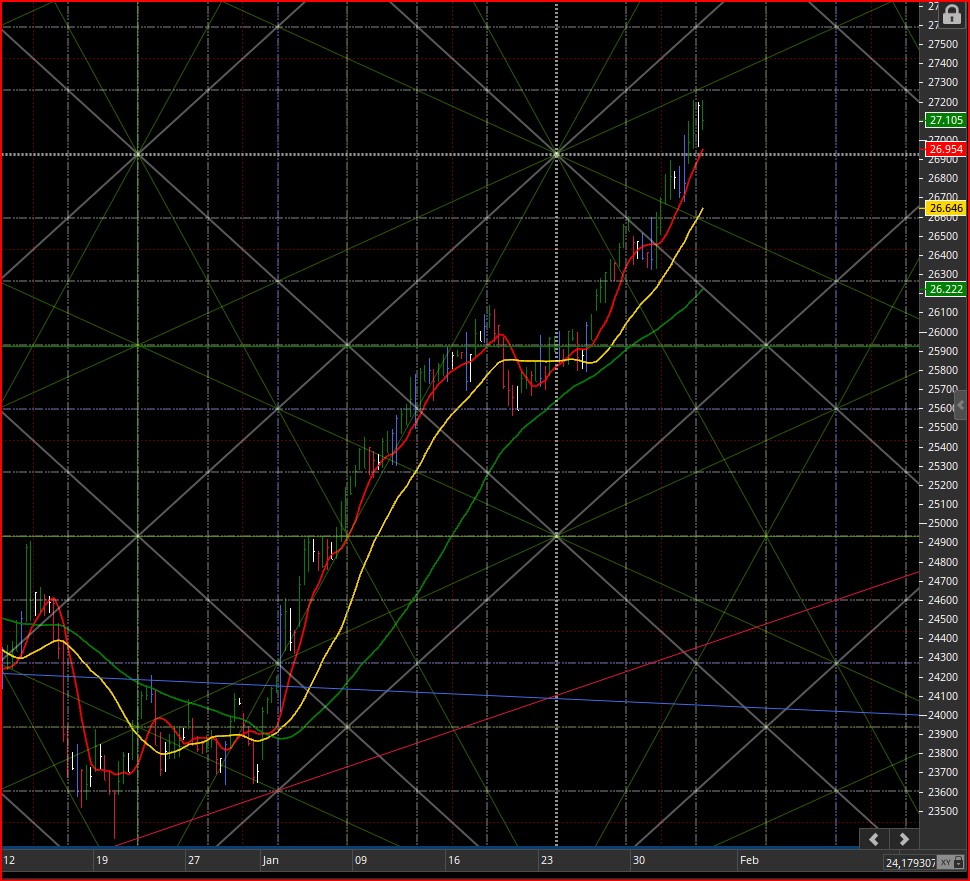Click the green 27.105 price tag
This screenshot has height=881, width=970.
946,120
